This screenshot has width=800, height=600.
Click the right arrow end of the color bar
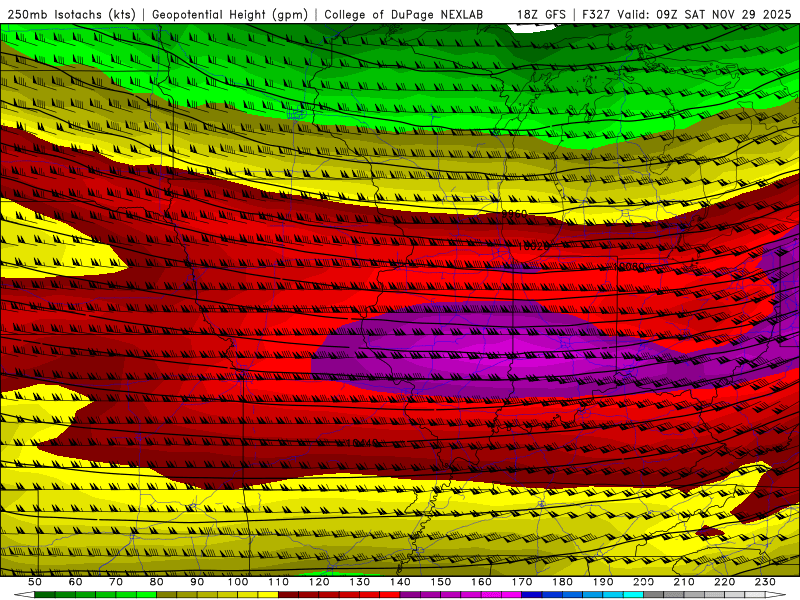click(776, 595)
